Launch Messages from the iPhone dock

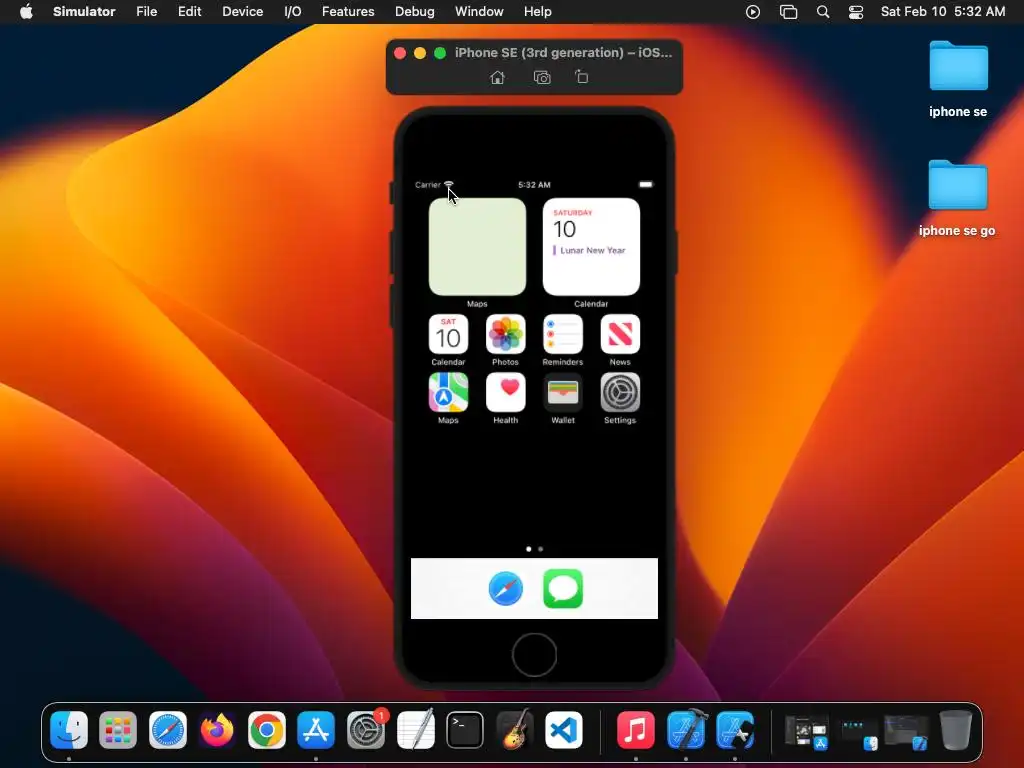[x=563, y=588]
